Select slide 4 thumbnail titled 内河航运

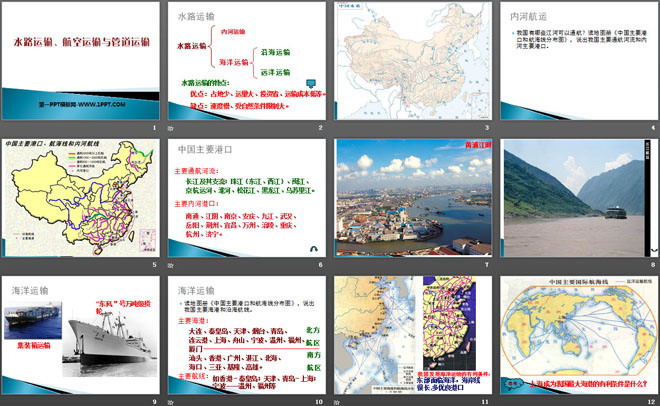(579, 61)
